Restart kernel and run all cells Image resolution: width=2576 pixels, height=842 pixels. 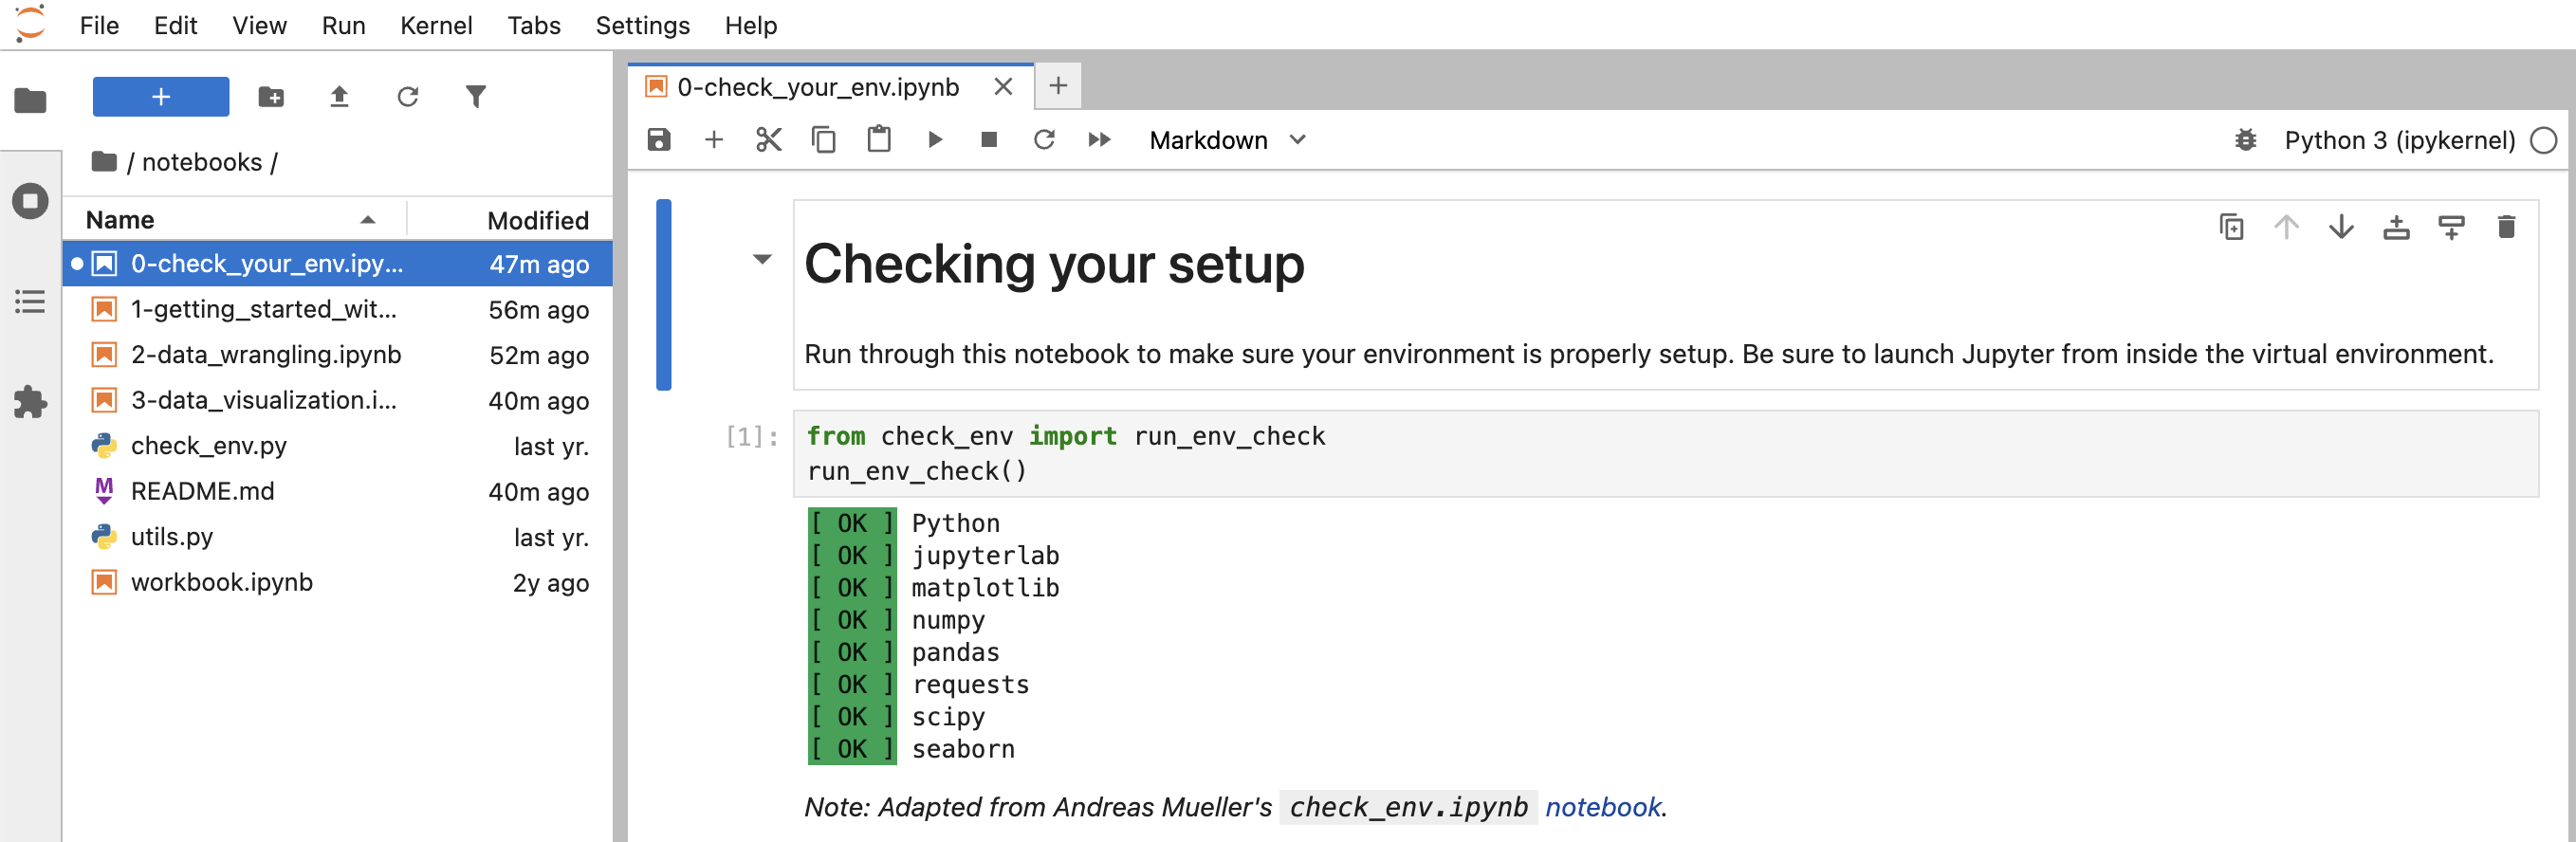(x=1099, y=140)
